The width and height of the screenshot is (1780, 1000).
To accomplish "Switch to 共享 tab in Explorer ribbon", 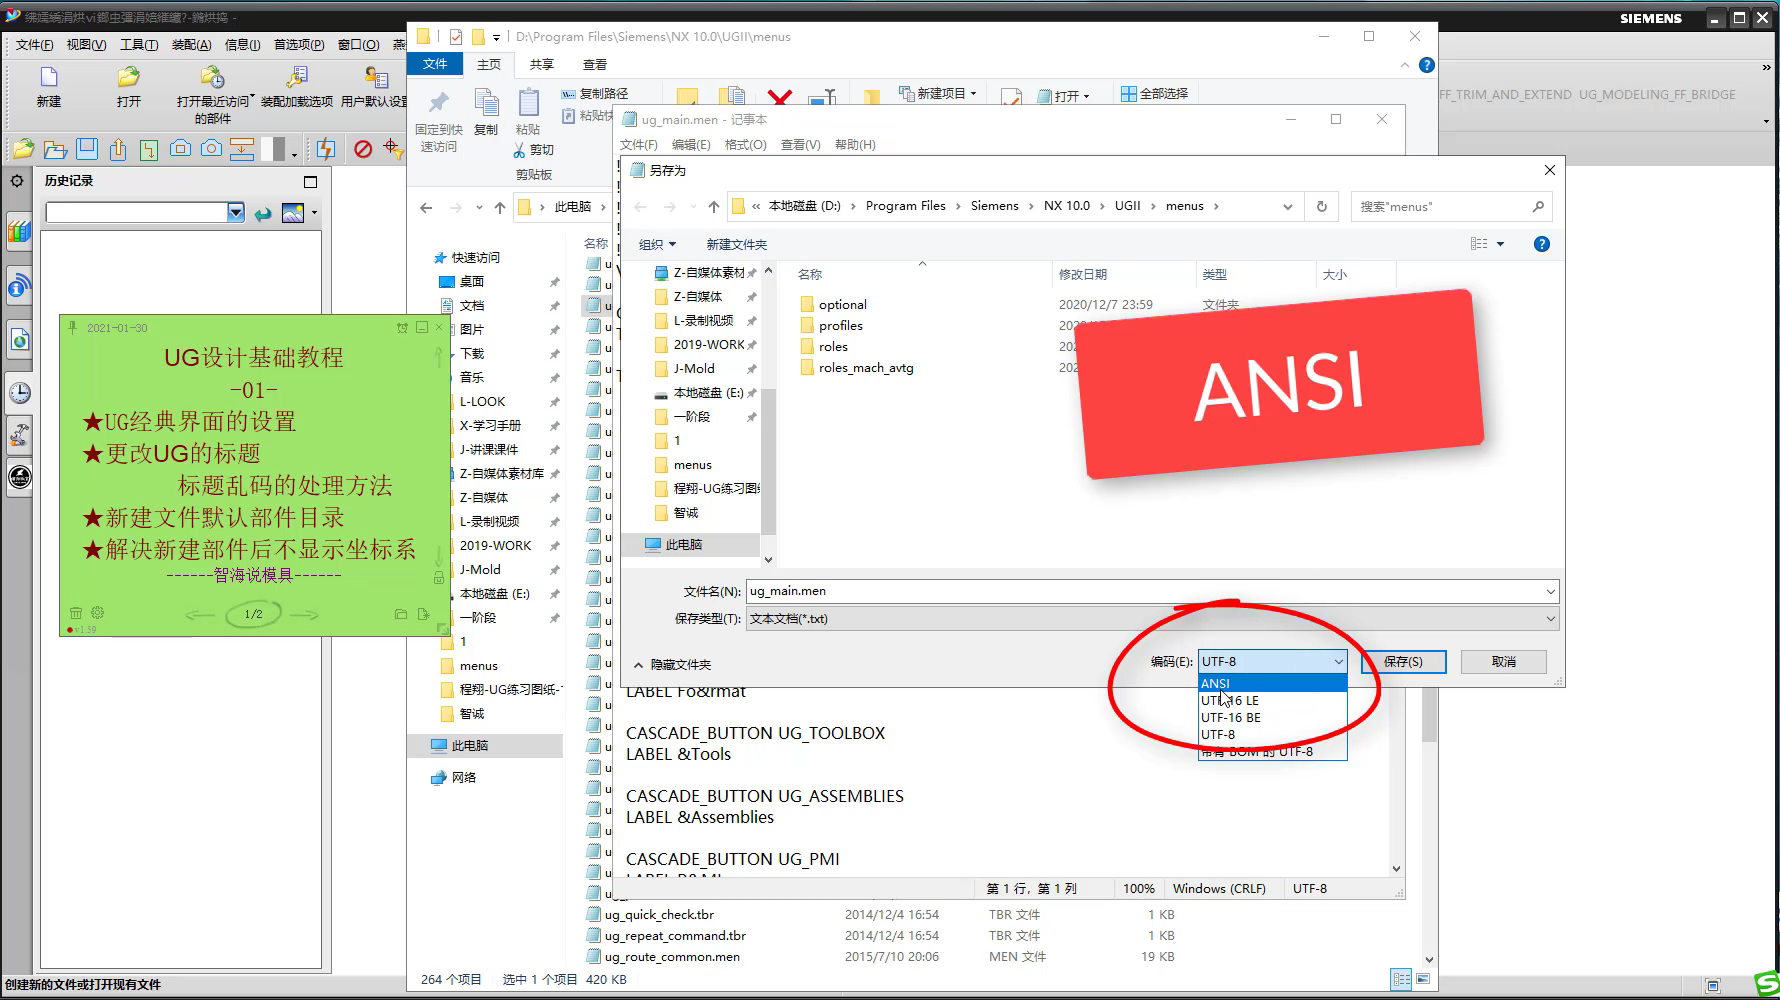I will pyautogui.click(x=542, y=65).
